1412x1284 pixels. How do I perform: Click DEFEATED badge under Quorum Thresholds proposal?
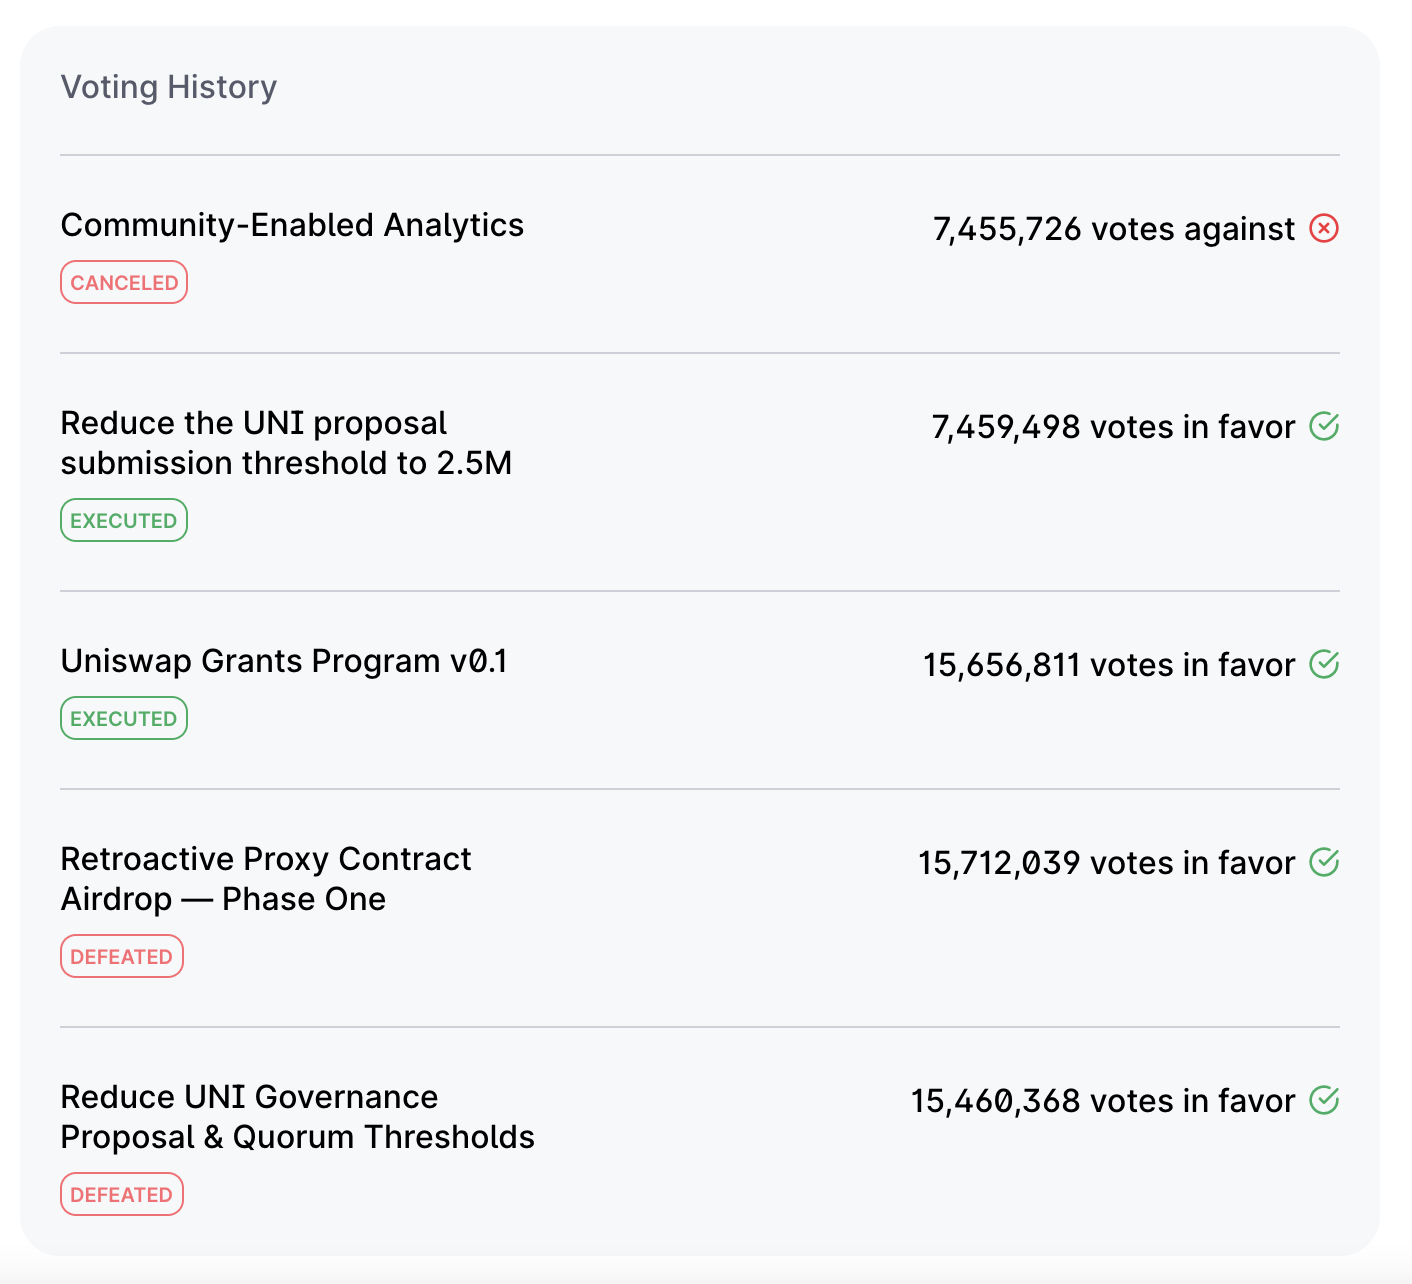click(122, 1194)
